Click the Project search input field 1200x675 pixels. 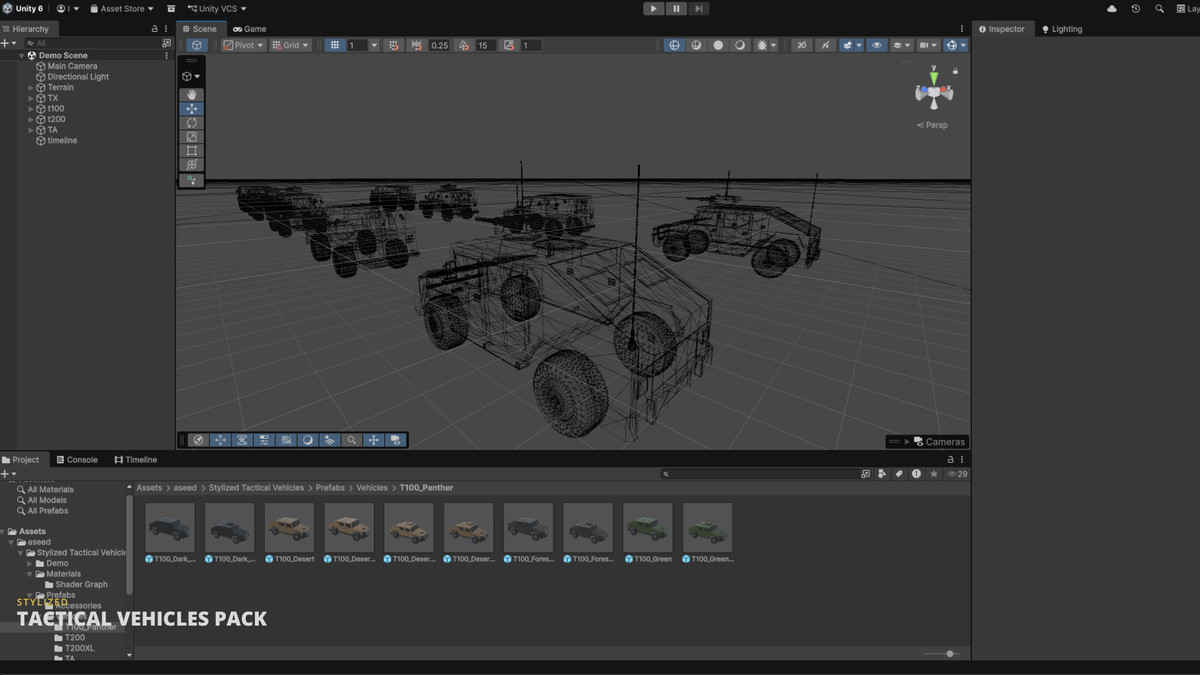[x=760, y=474]
